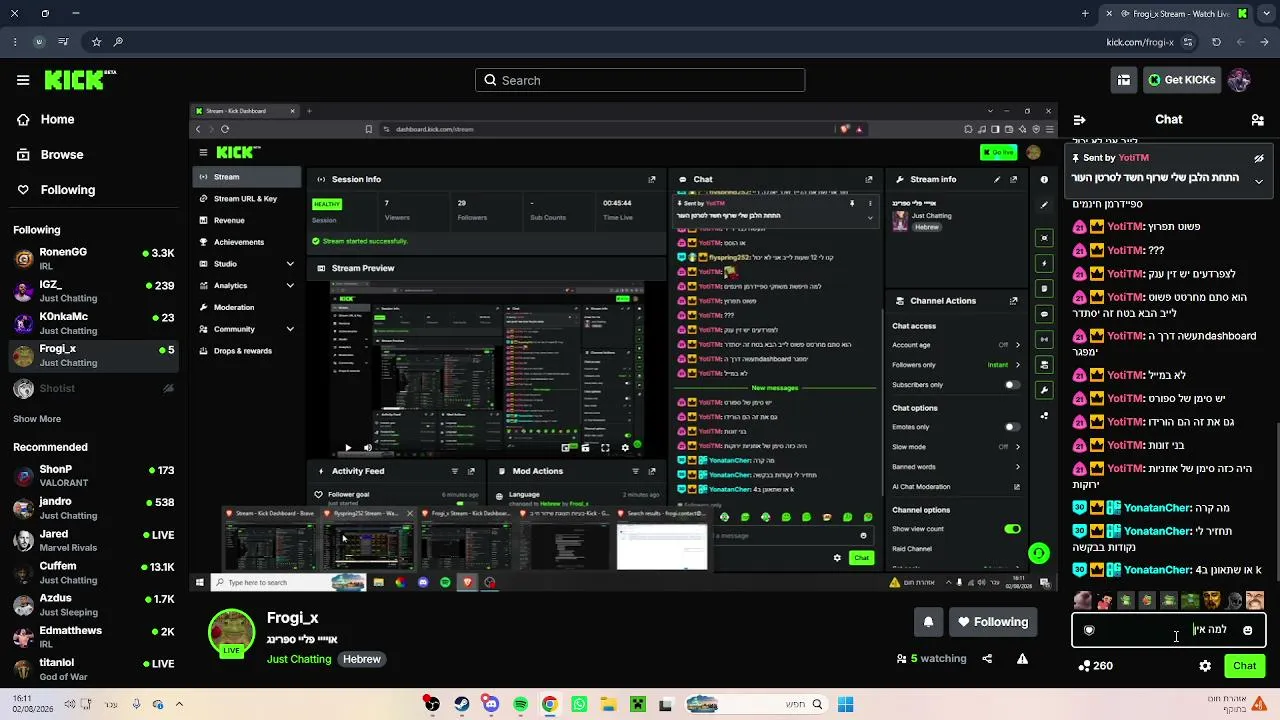
Task: Open the Kick sidebar hamburger menu
Action: (x=23, y=80)
